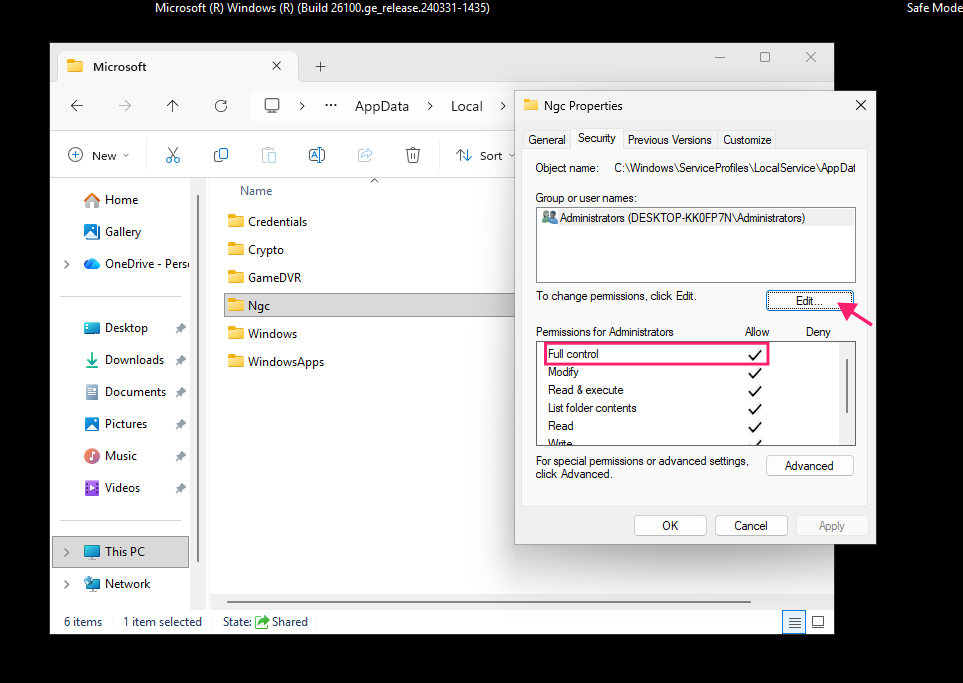Unpin Downloads using its pin icon
Viewport: 963px width, 683px height.
(180, 361)
